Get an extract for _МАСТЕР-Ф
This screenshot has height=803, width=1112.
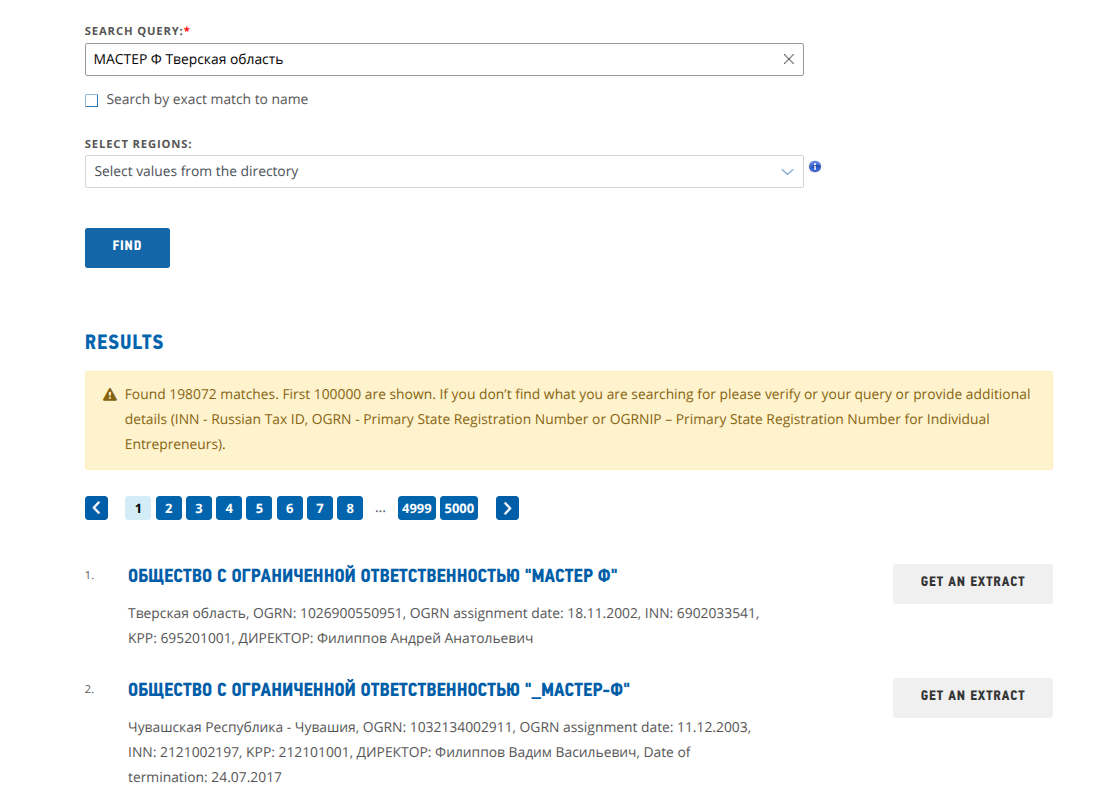point(972,697)
